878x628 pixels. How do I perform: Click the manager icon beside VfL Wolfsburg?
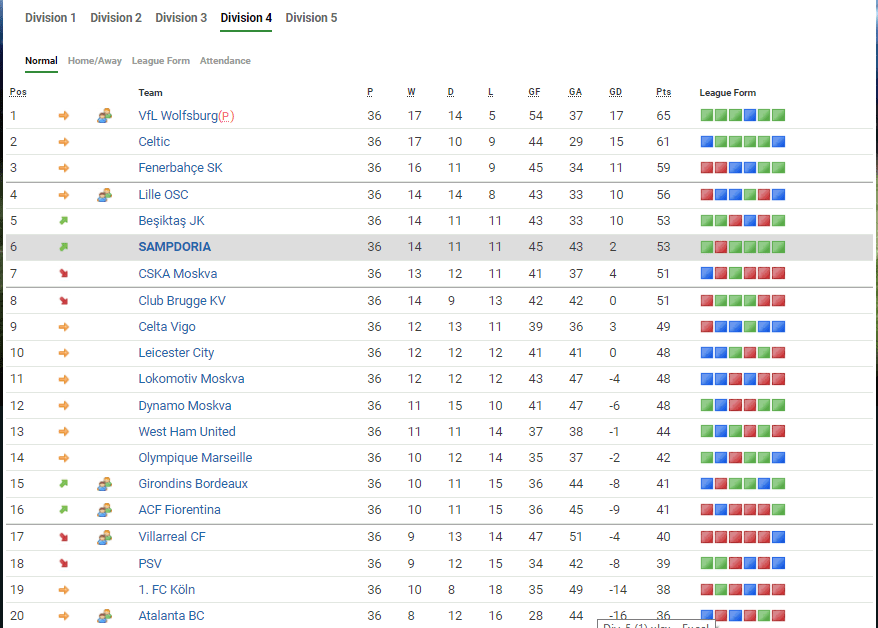(104, 116)
